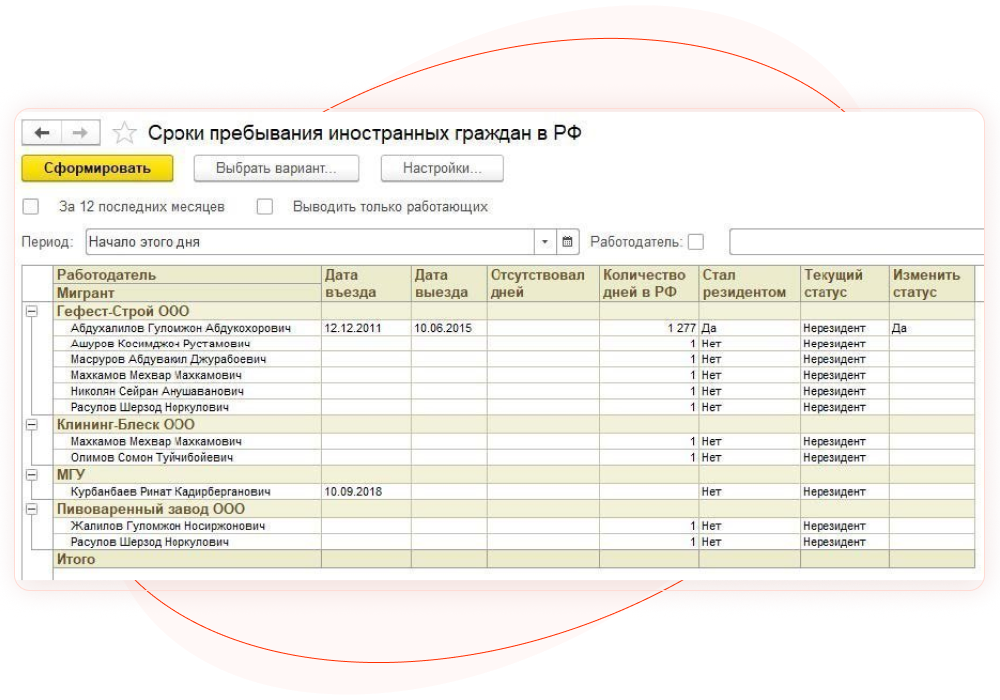The height and width of the screenshot is (700, 1000).
Task: Click the back navigation arrow
Action: point(41,132)
